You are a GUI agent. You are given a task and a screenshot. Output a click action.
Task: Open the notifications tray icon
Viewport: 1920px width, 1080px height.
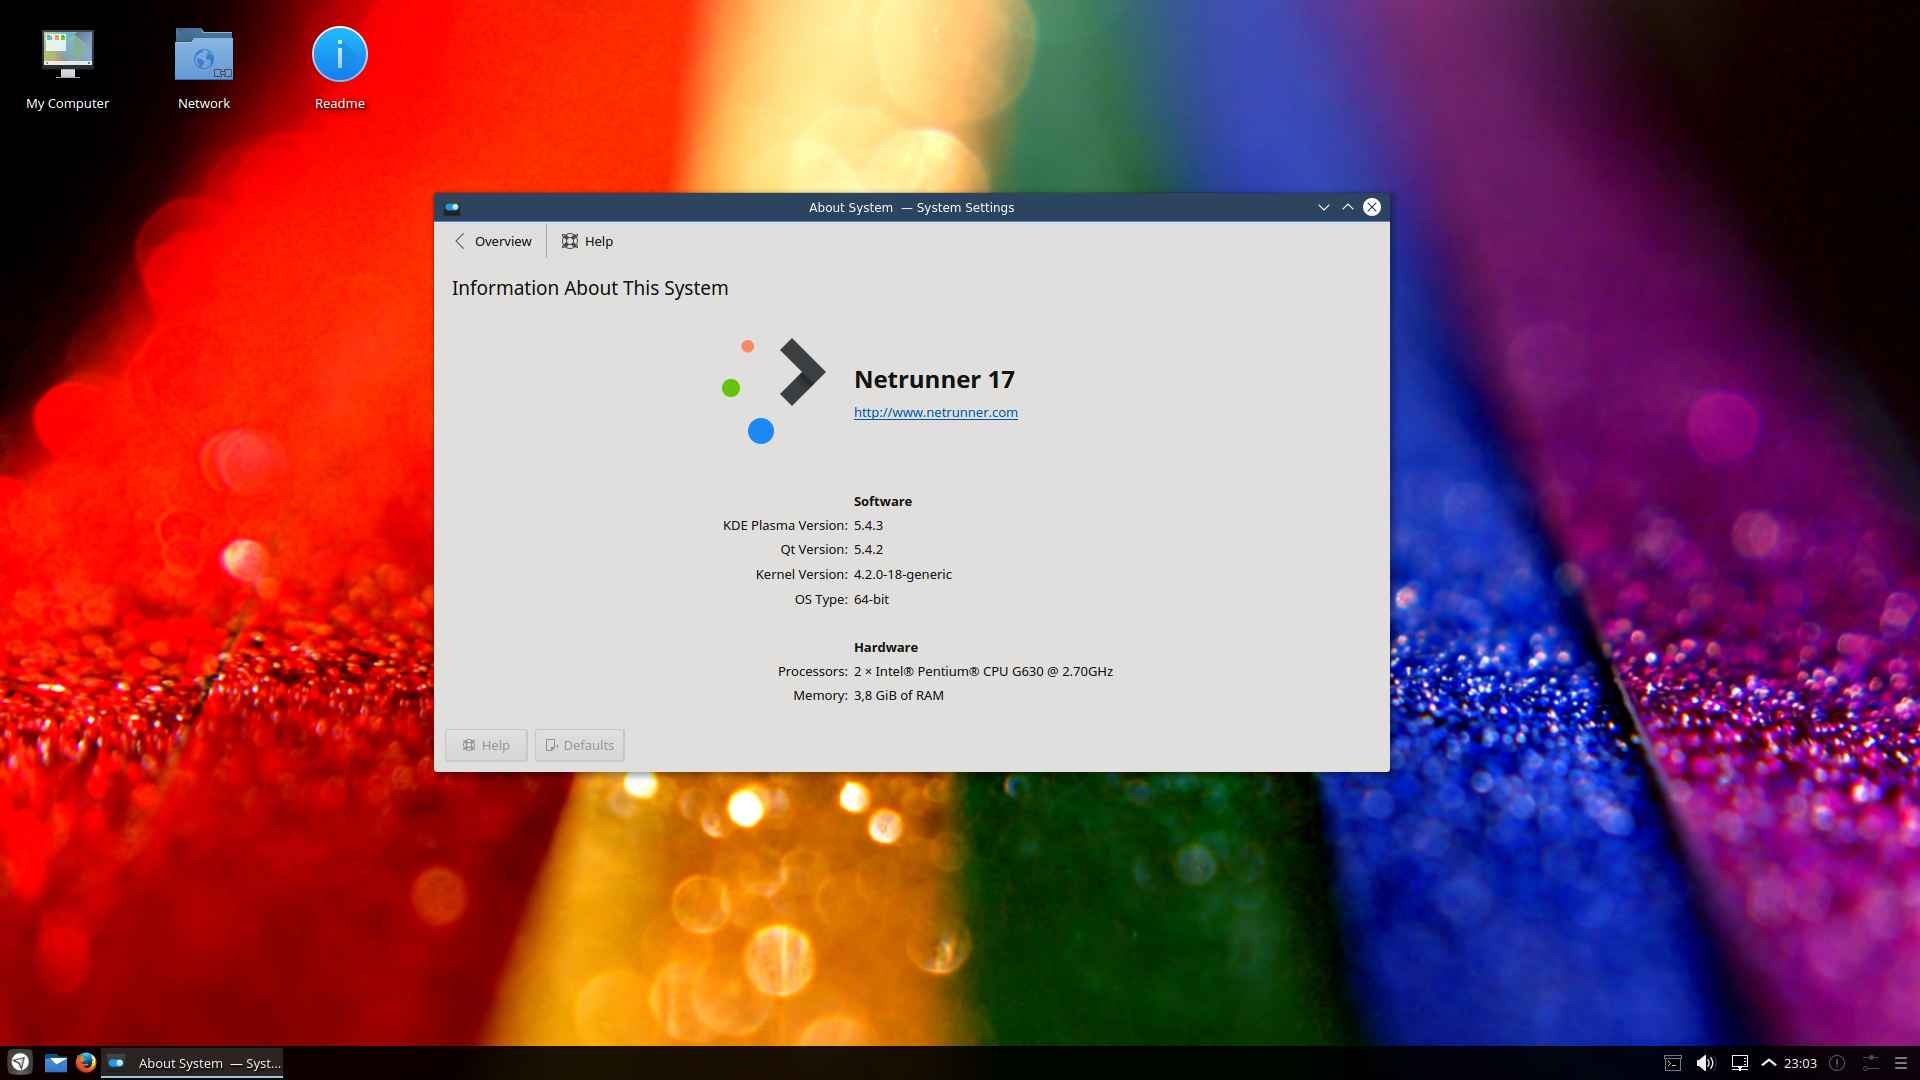1838,1063
